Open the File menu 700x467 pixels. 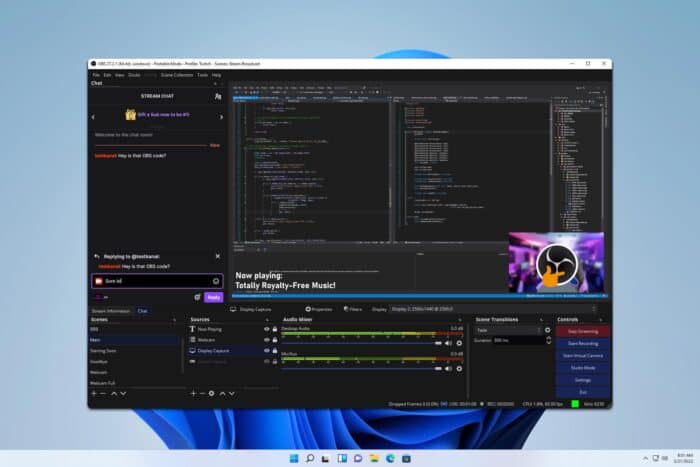[96, 75]
